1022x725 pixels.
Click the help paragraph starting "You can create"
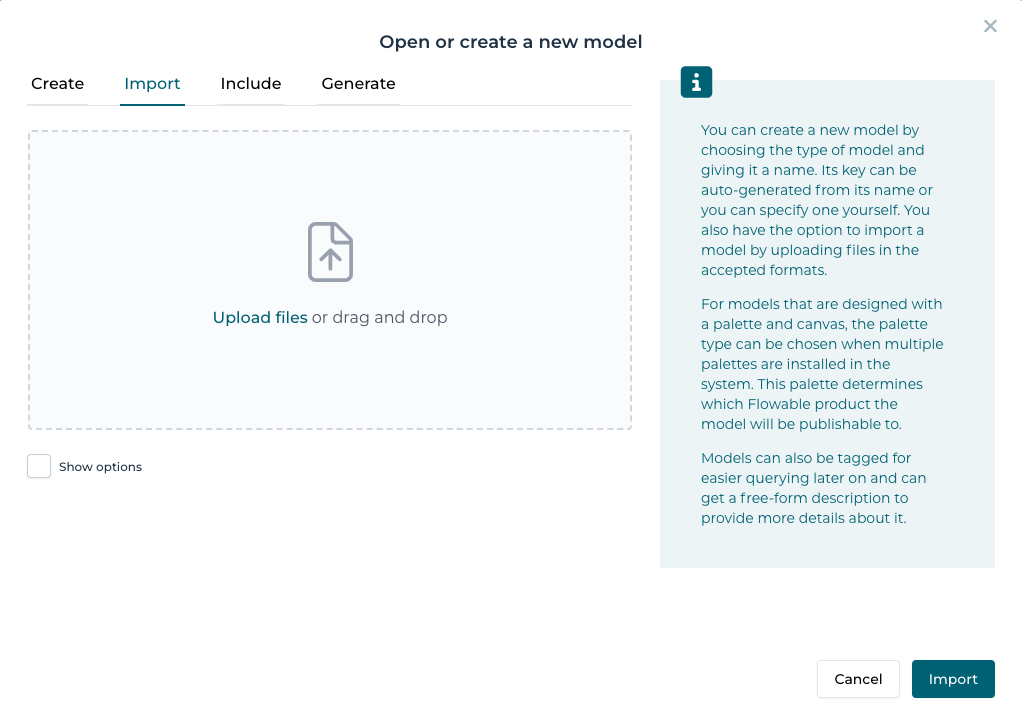coord(815,200)
